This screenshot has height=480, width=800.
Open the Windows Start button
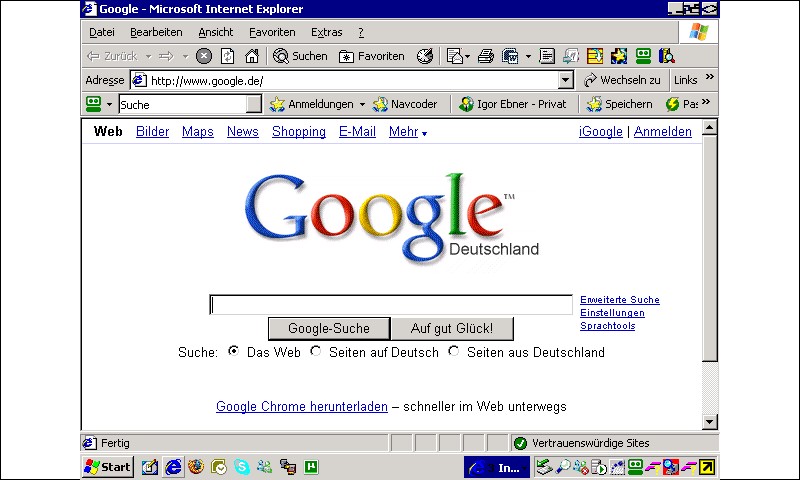(108, 467)
